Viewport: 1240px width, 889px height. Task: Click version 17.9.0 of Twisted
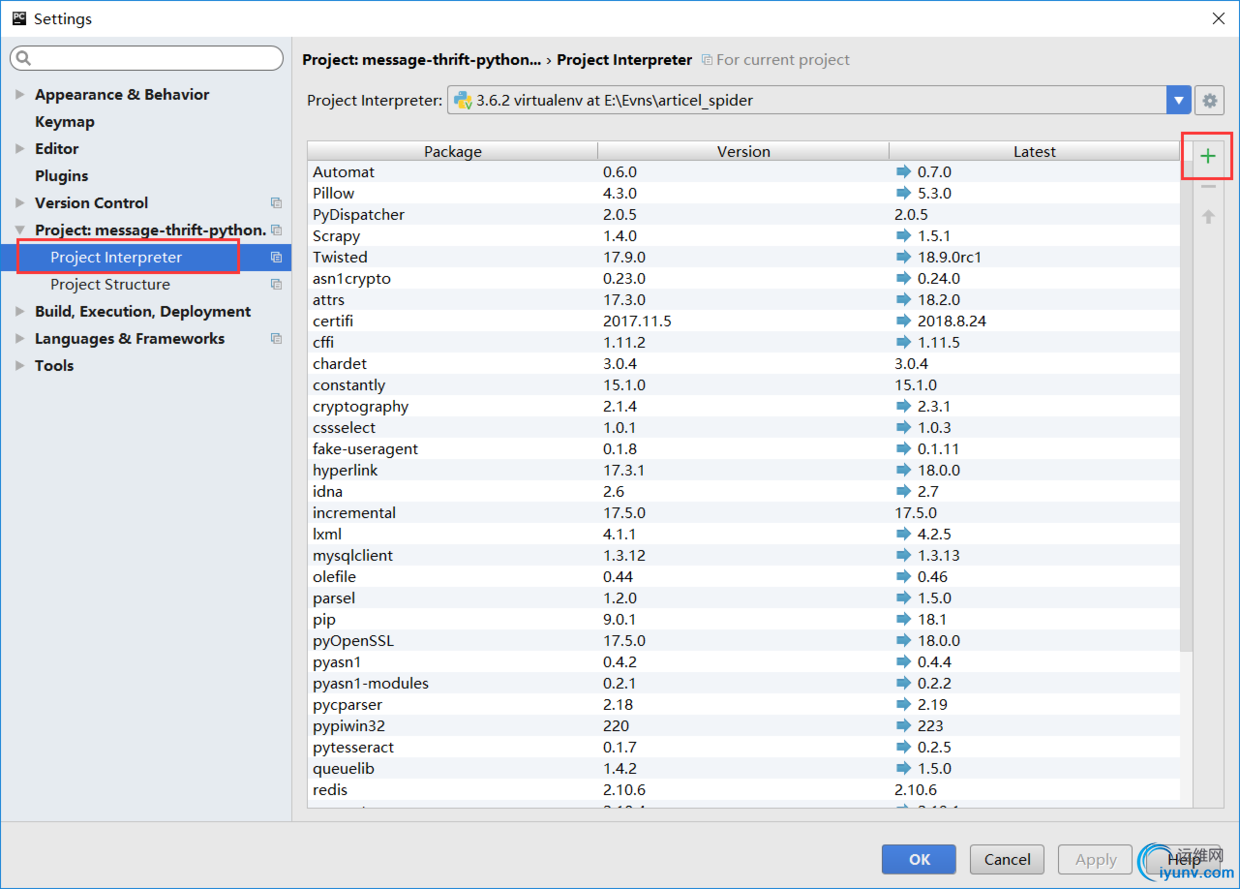click(624, 257)
